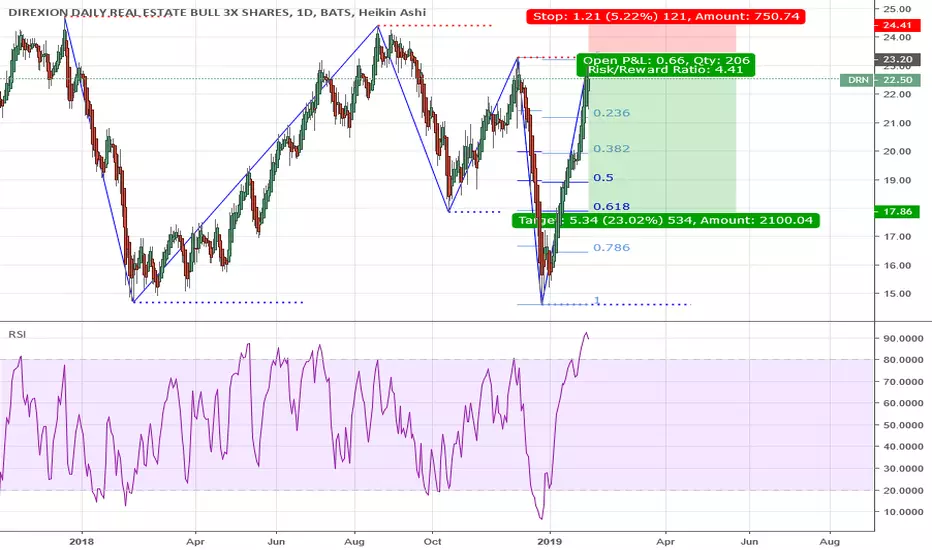Image resolution: width=932 pixels, height=550 pixels.
Task: Click the 60.0000 RSI axis label
Action: coord(903,403)
